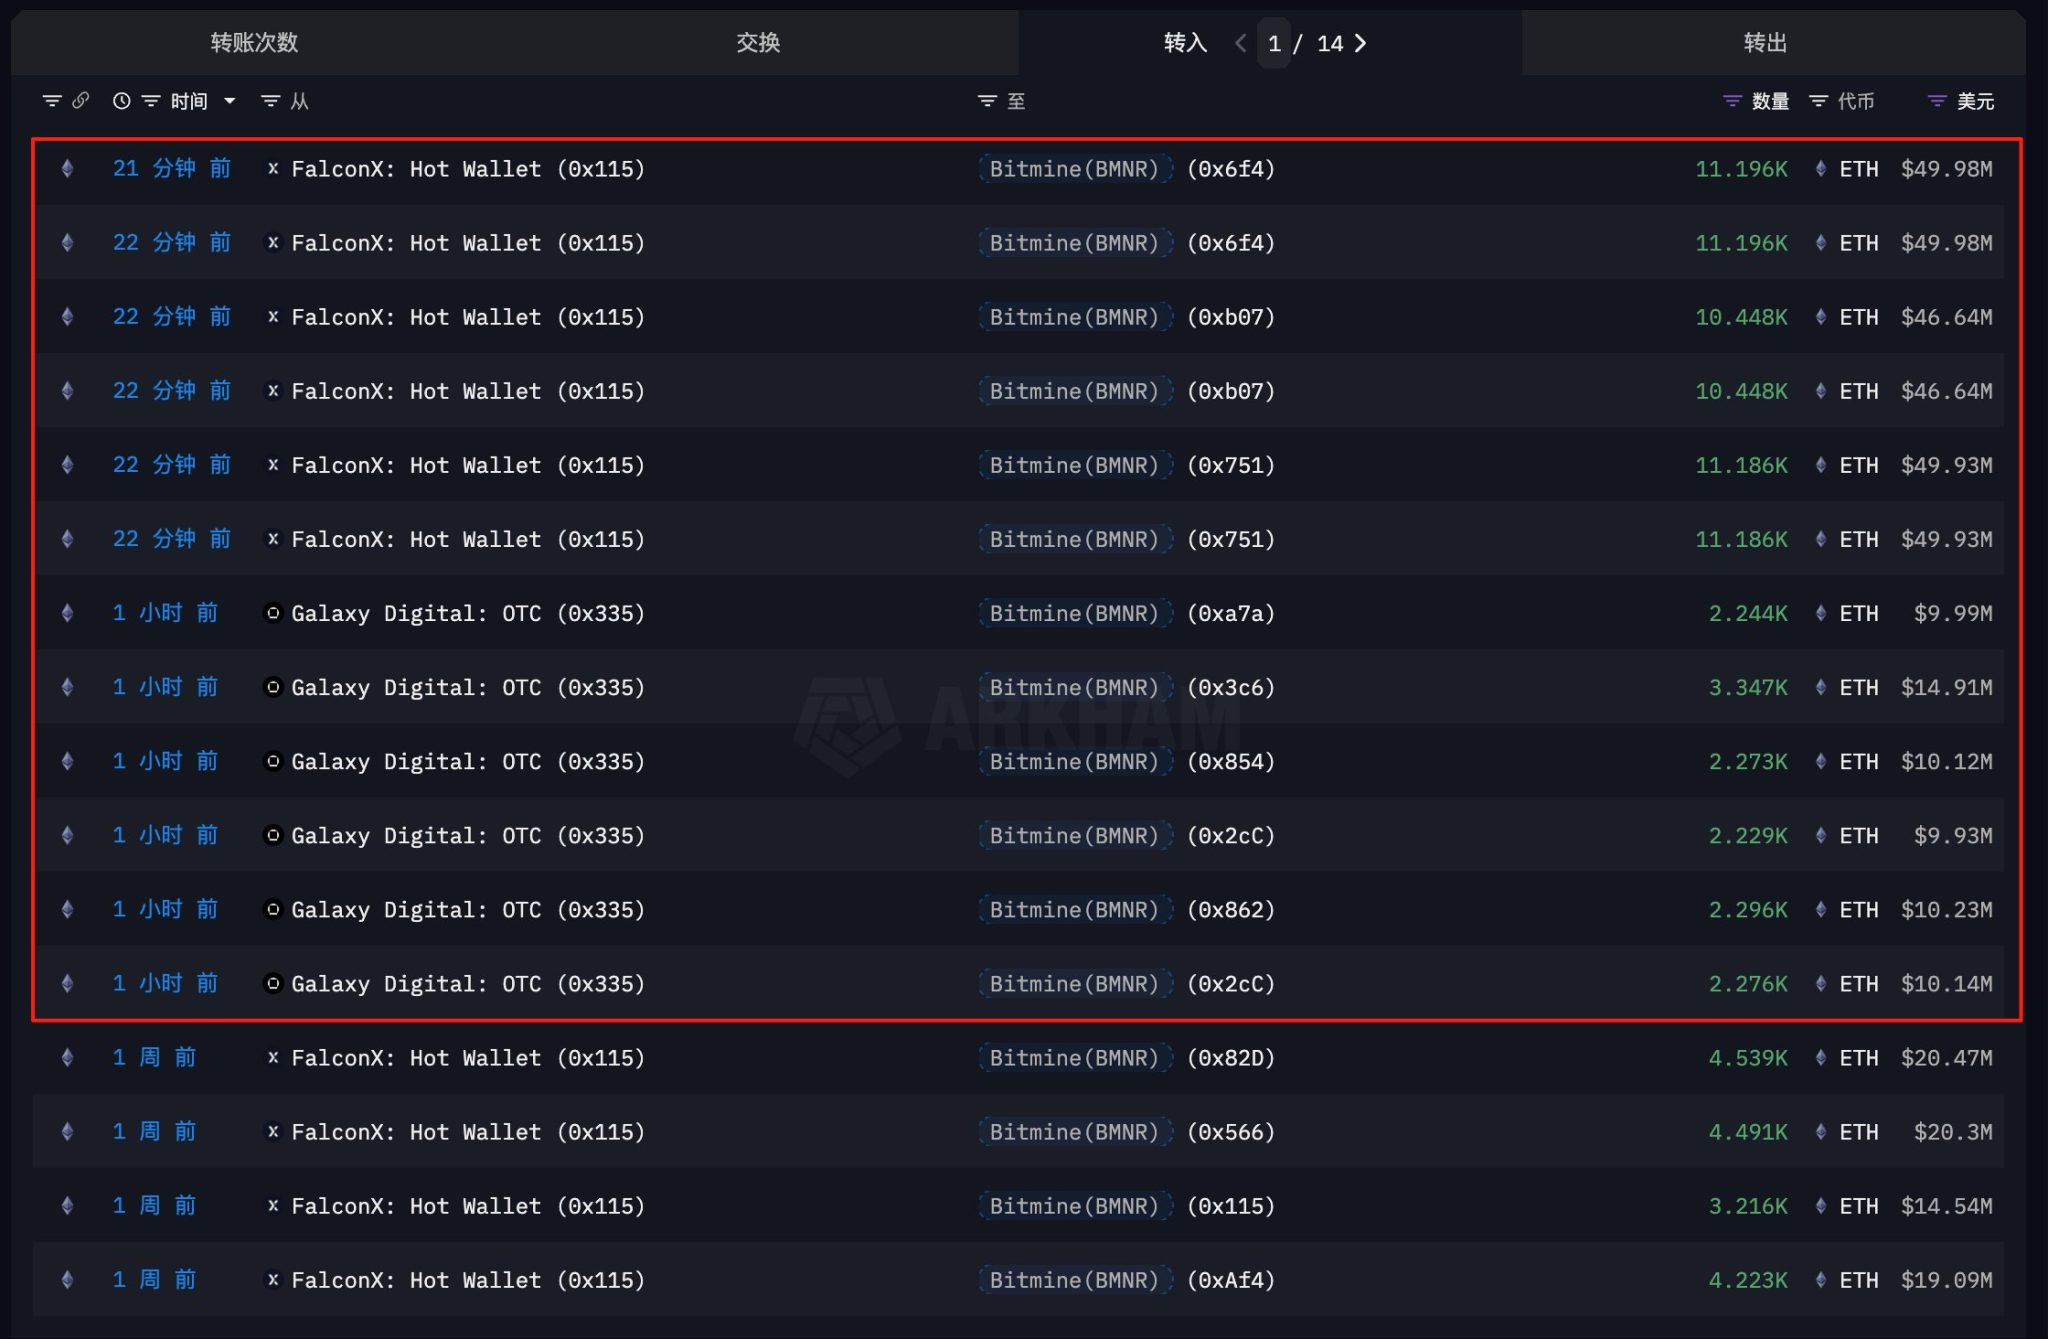Click the chain-link transaction icon in the header
The height and width of the screenshot is (1339, 2048).
pos(80,100)
